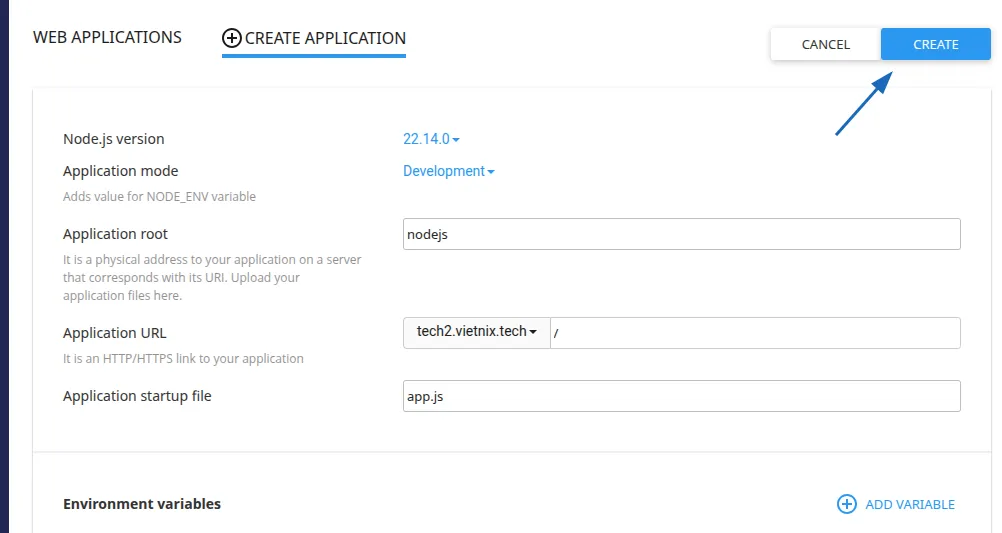Viewport: 1002px width, 533px height.
Task: Select the Create Application tab label
Action: [x=325, y=39]
